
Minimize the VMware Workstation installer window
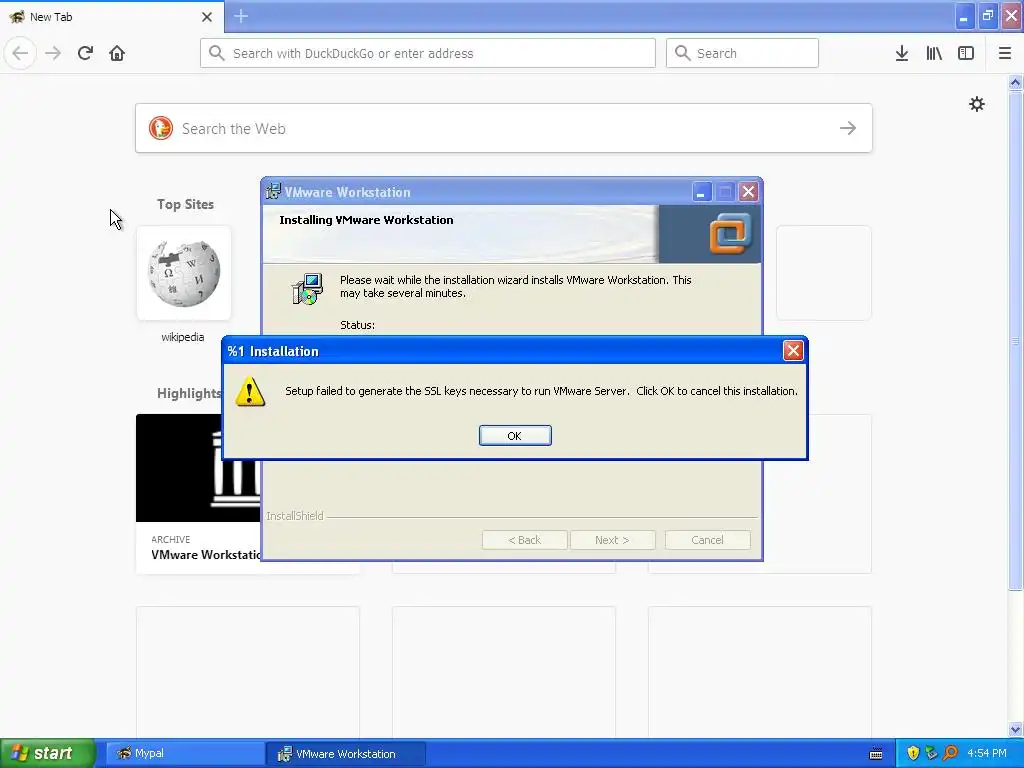(701, 192)
